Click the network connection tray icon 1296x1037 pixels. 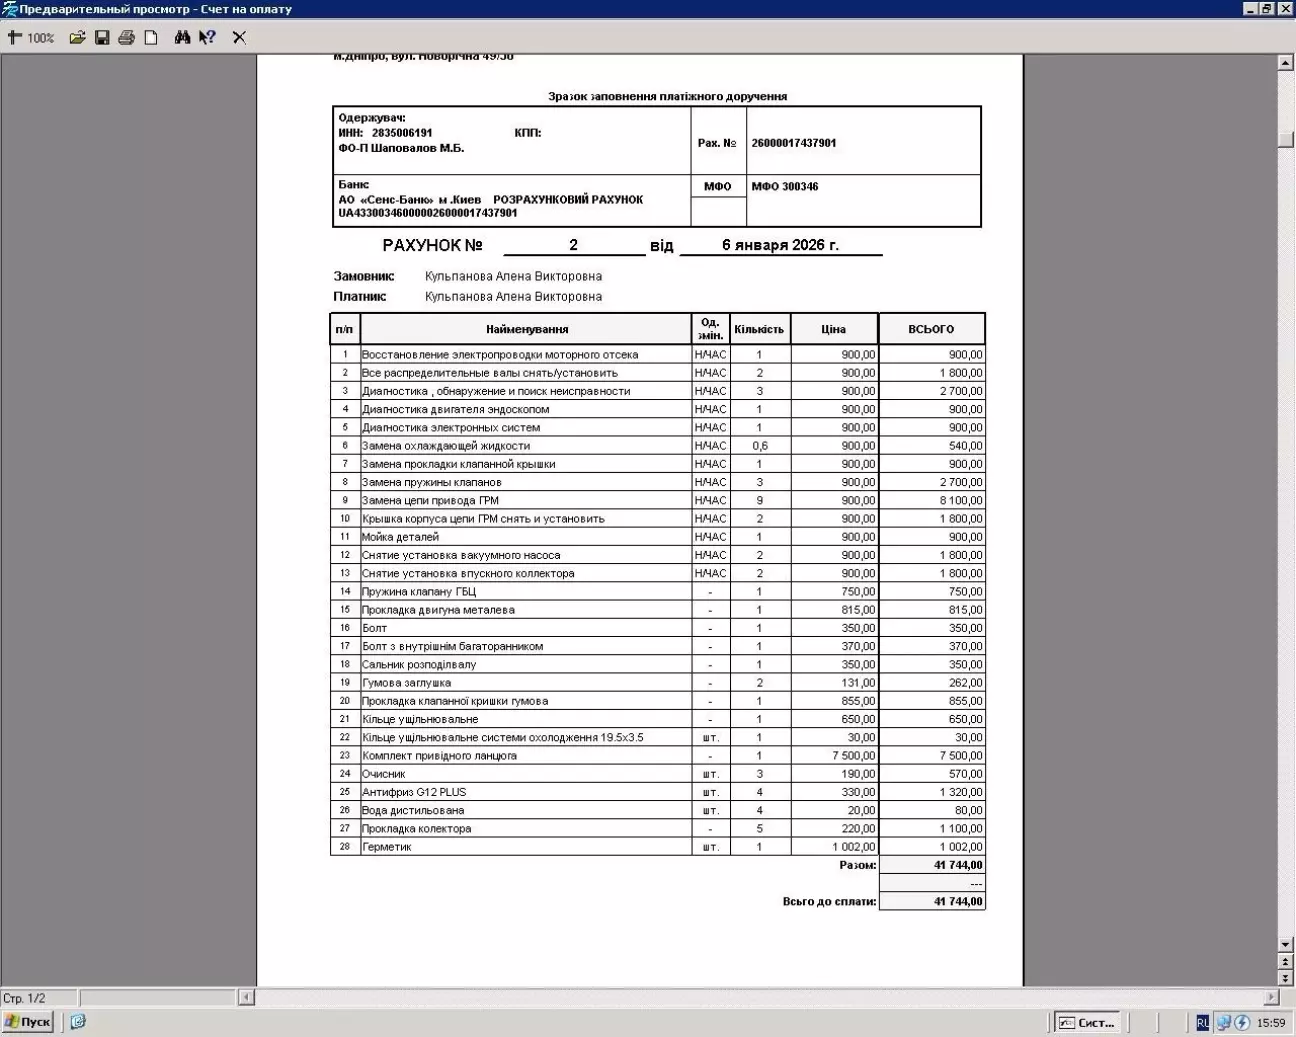tap(1223, 1023)
